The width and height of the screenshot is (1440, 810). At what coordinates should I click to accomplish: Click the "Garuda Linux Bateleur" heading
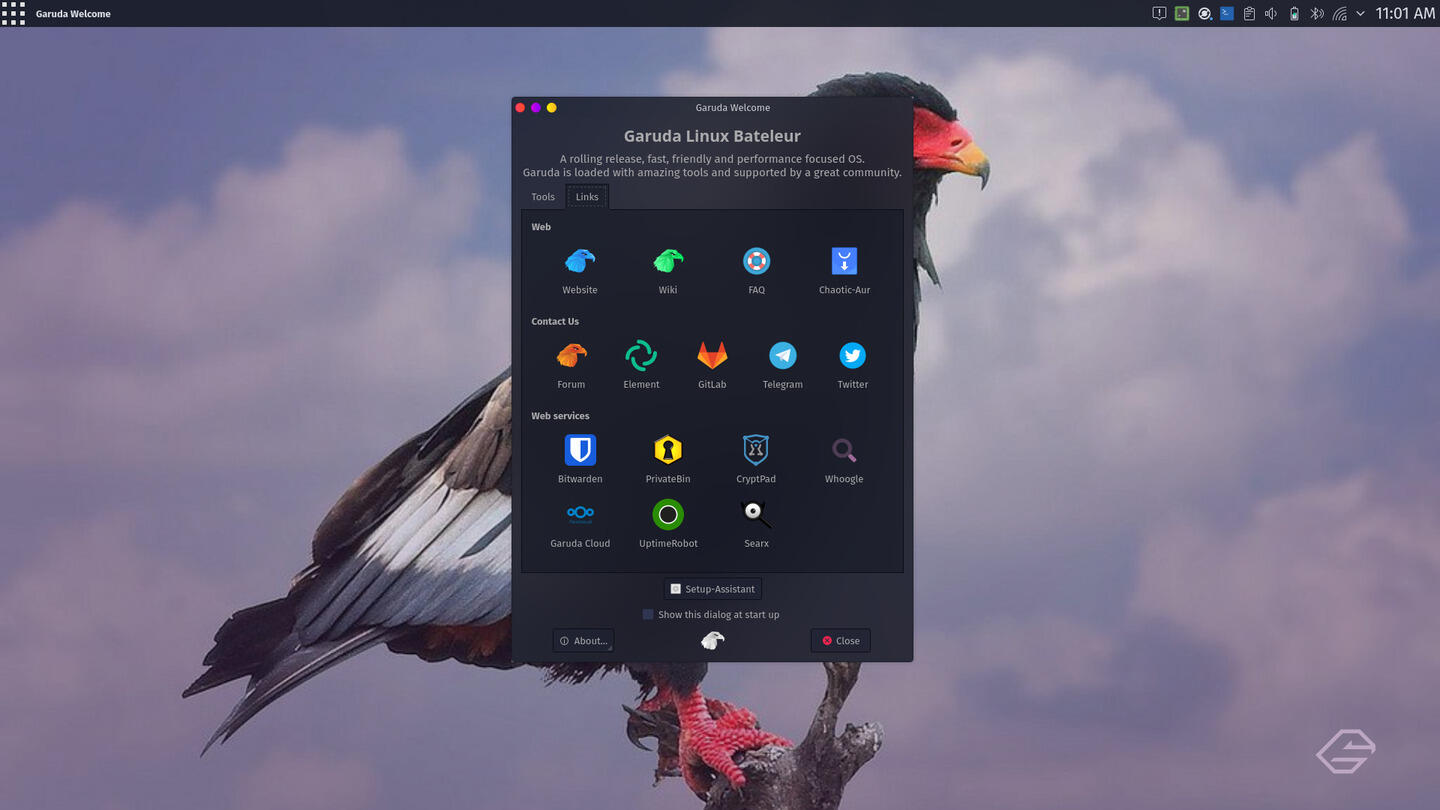(x=712, y=136)
